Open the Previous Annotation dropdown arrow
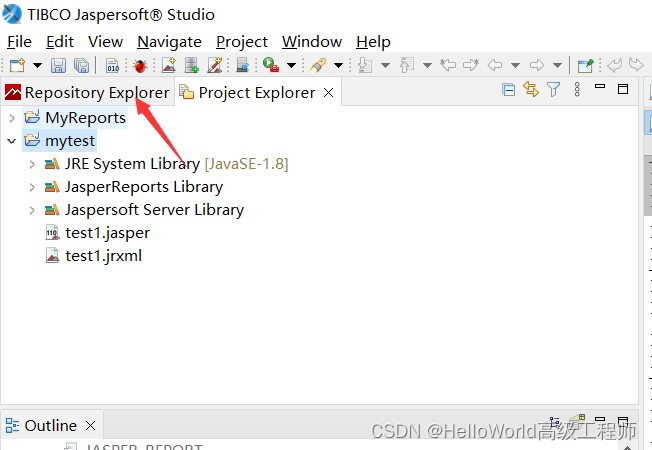 click(x=427, y=65)
